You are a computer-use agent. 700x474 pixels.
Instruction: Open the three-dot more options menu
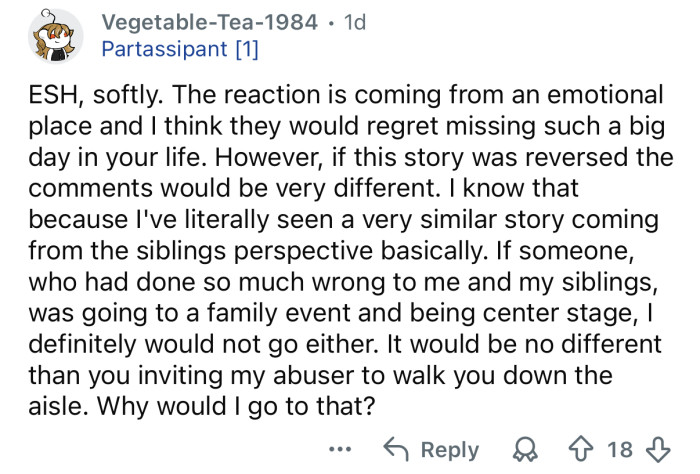tap(342, 448)
